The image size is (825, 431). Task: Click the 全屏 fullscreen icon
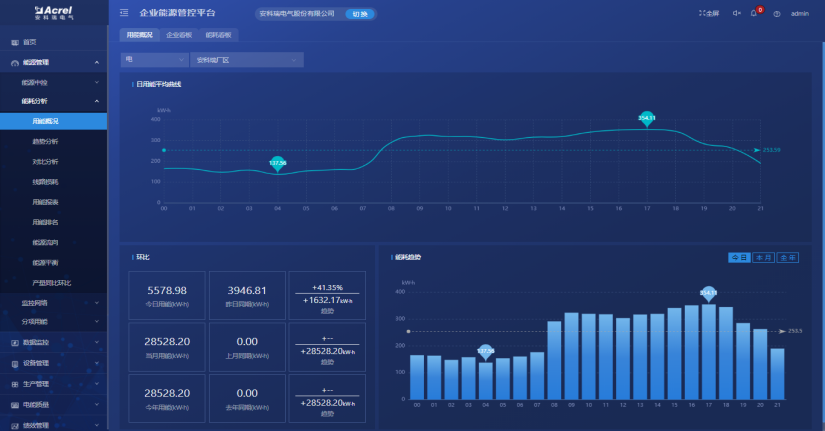point(700,13)
